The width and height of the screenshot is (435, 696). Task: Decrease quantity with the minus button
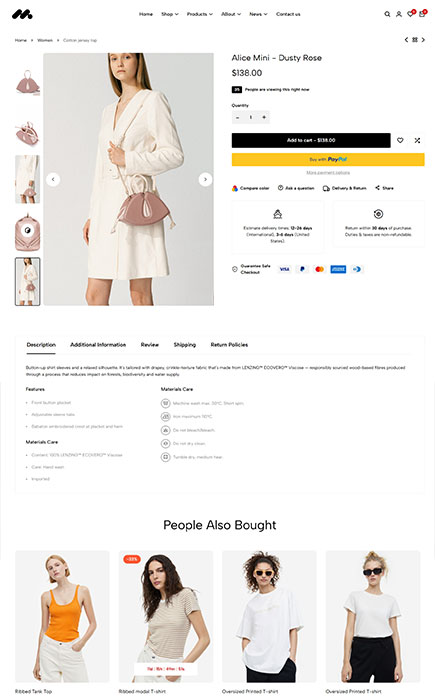[237, 117]
